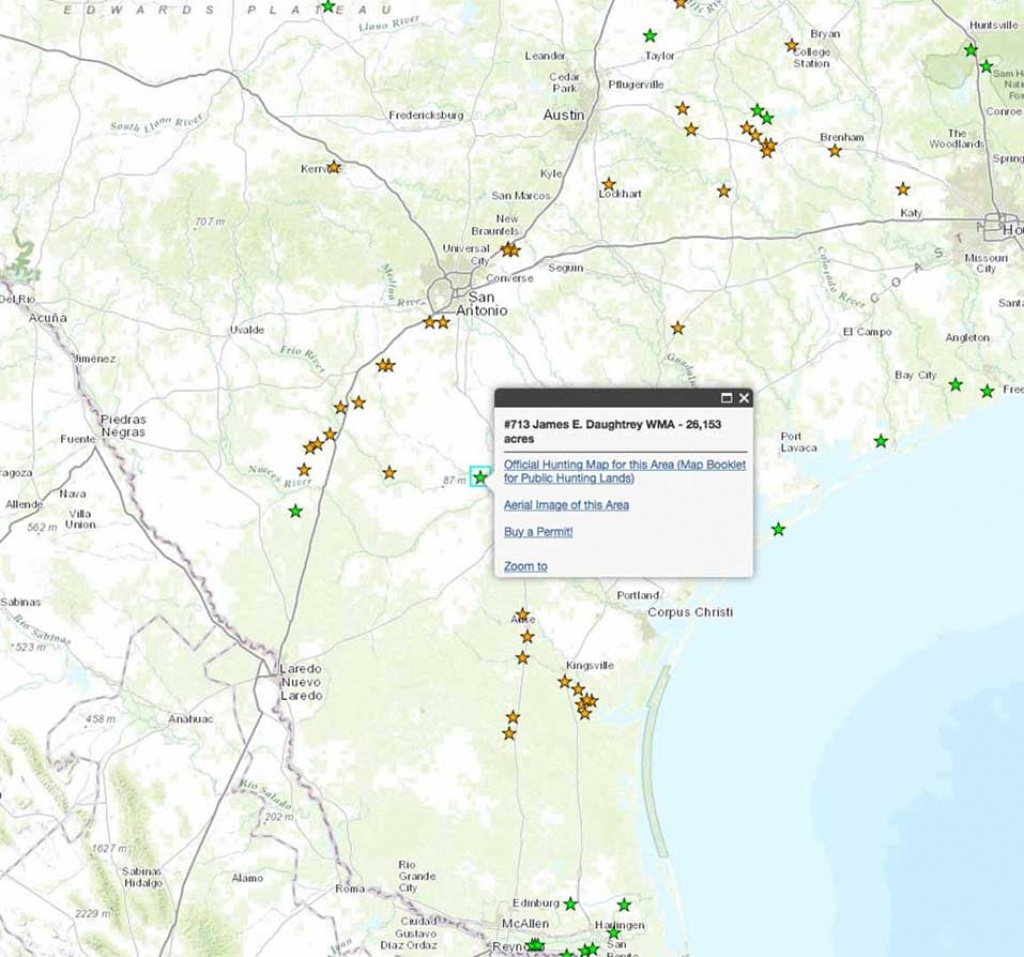Click the Buy a Permit! link
The image size is (1024, 957).
[x=538, y=532]
